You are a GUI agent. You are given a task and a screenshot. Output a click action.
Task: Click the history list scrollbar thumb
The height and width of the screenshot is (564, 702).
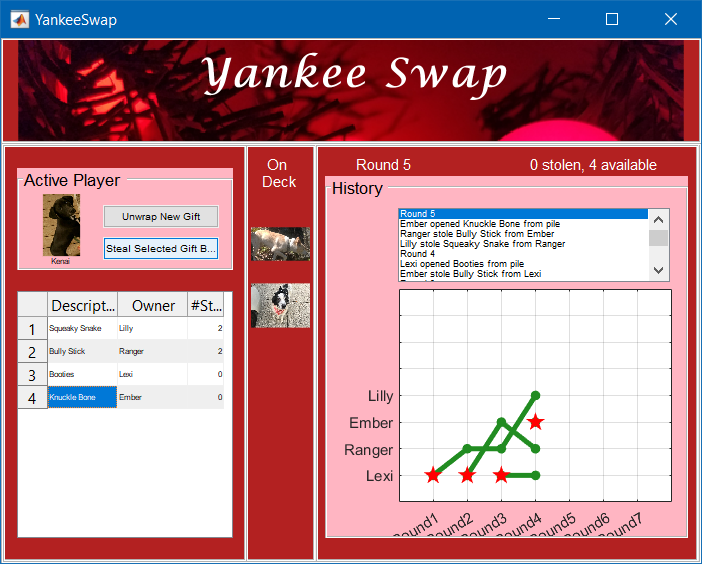click(x=658, y=237)
